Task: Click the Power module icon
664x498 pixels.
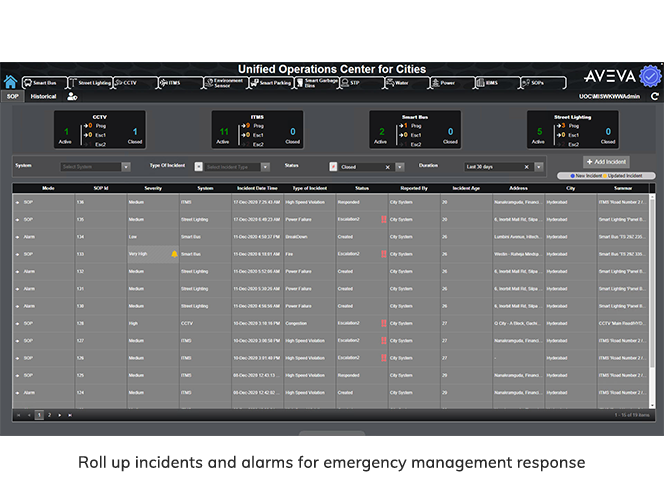Action: 435,83
